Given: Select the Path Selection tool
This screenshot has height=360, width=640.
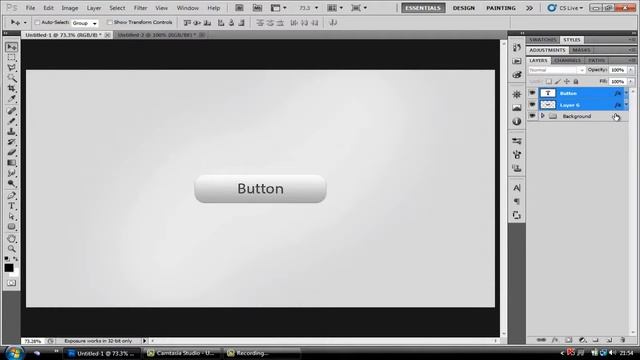Looking at the screenshot, I should coord(11,216).
